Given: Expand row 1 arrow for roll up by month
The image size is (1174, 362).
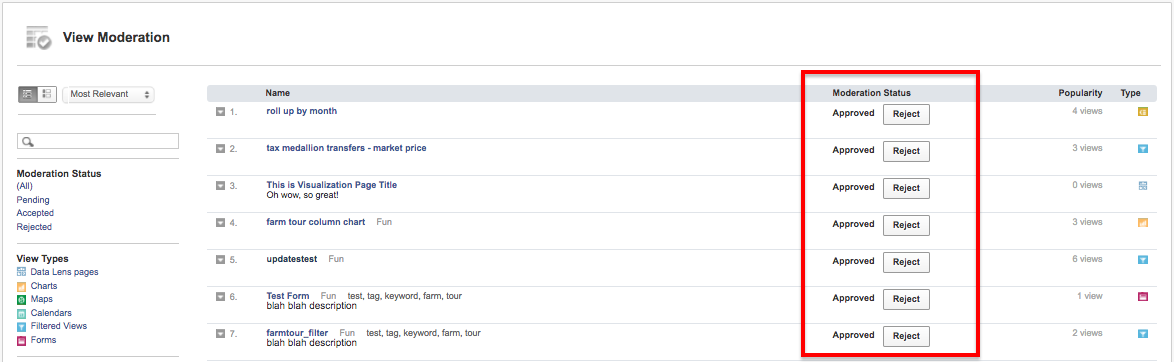Looking at the screenshot, I should coord(220,112).
